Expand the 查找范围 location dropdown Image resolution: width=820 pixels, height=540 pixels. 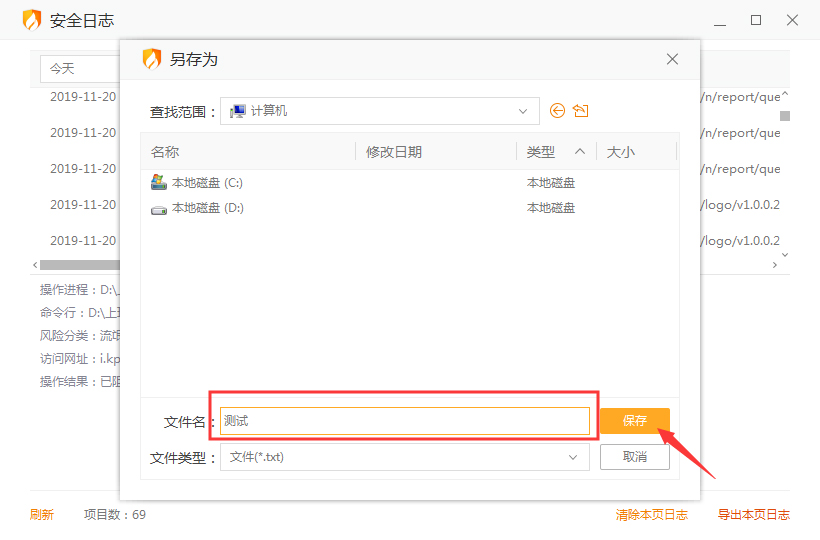pos(523,111)
